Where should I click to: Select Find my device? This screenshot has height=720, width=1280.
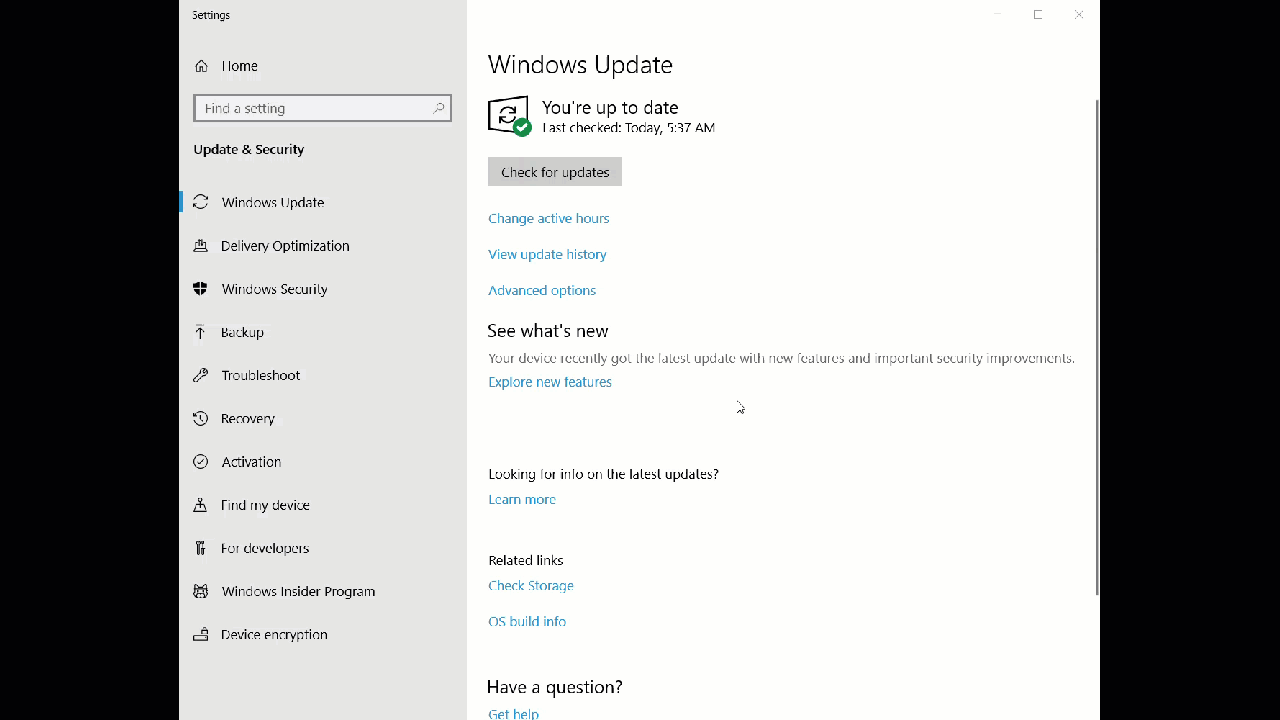coord(323,505)
